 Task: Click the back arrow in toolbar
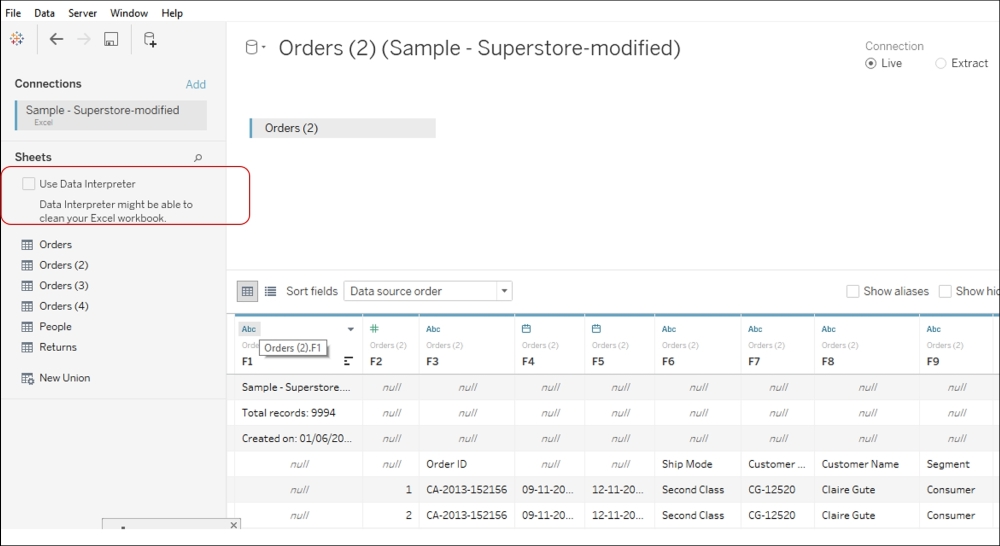(x=56, y=39)
